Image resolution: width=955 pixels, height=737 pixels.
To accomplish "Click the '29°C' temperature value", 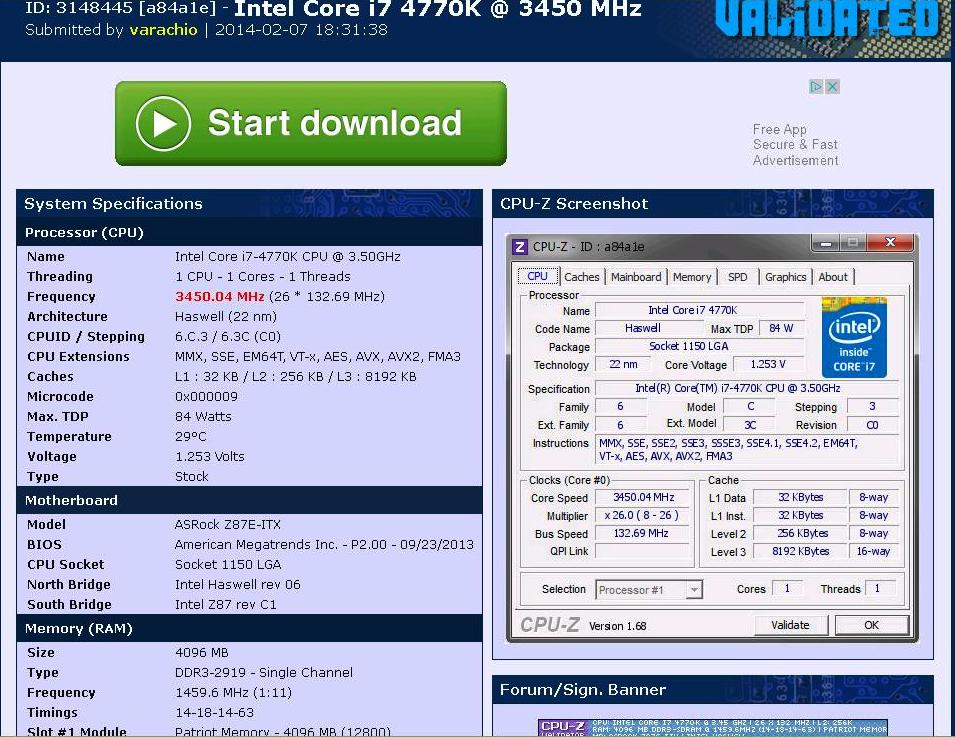I will [191, 437].
